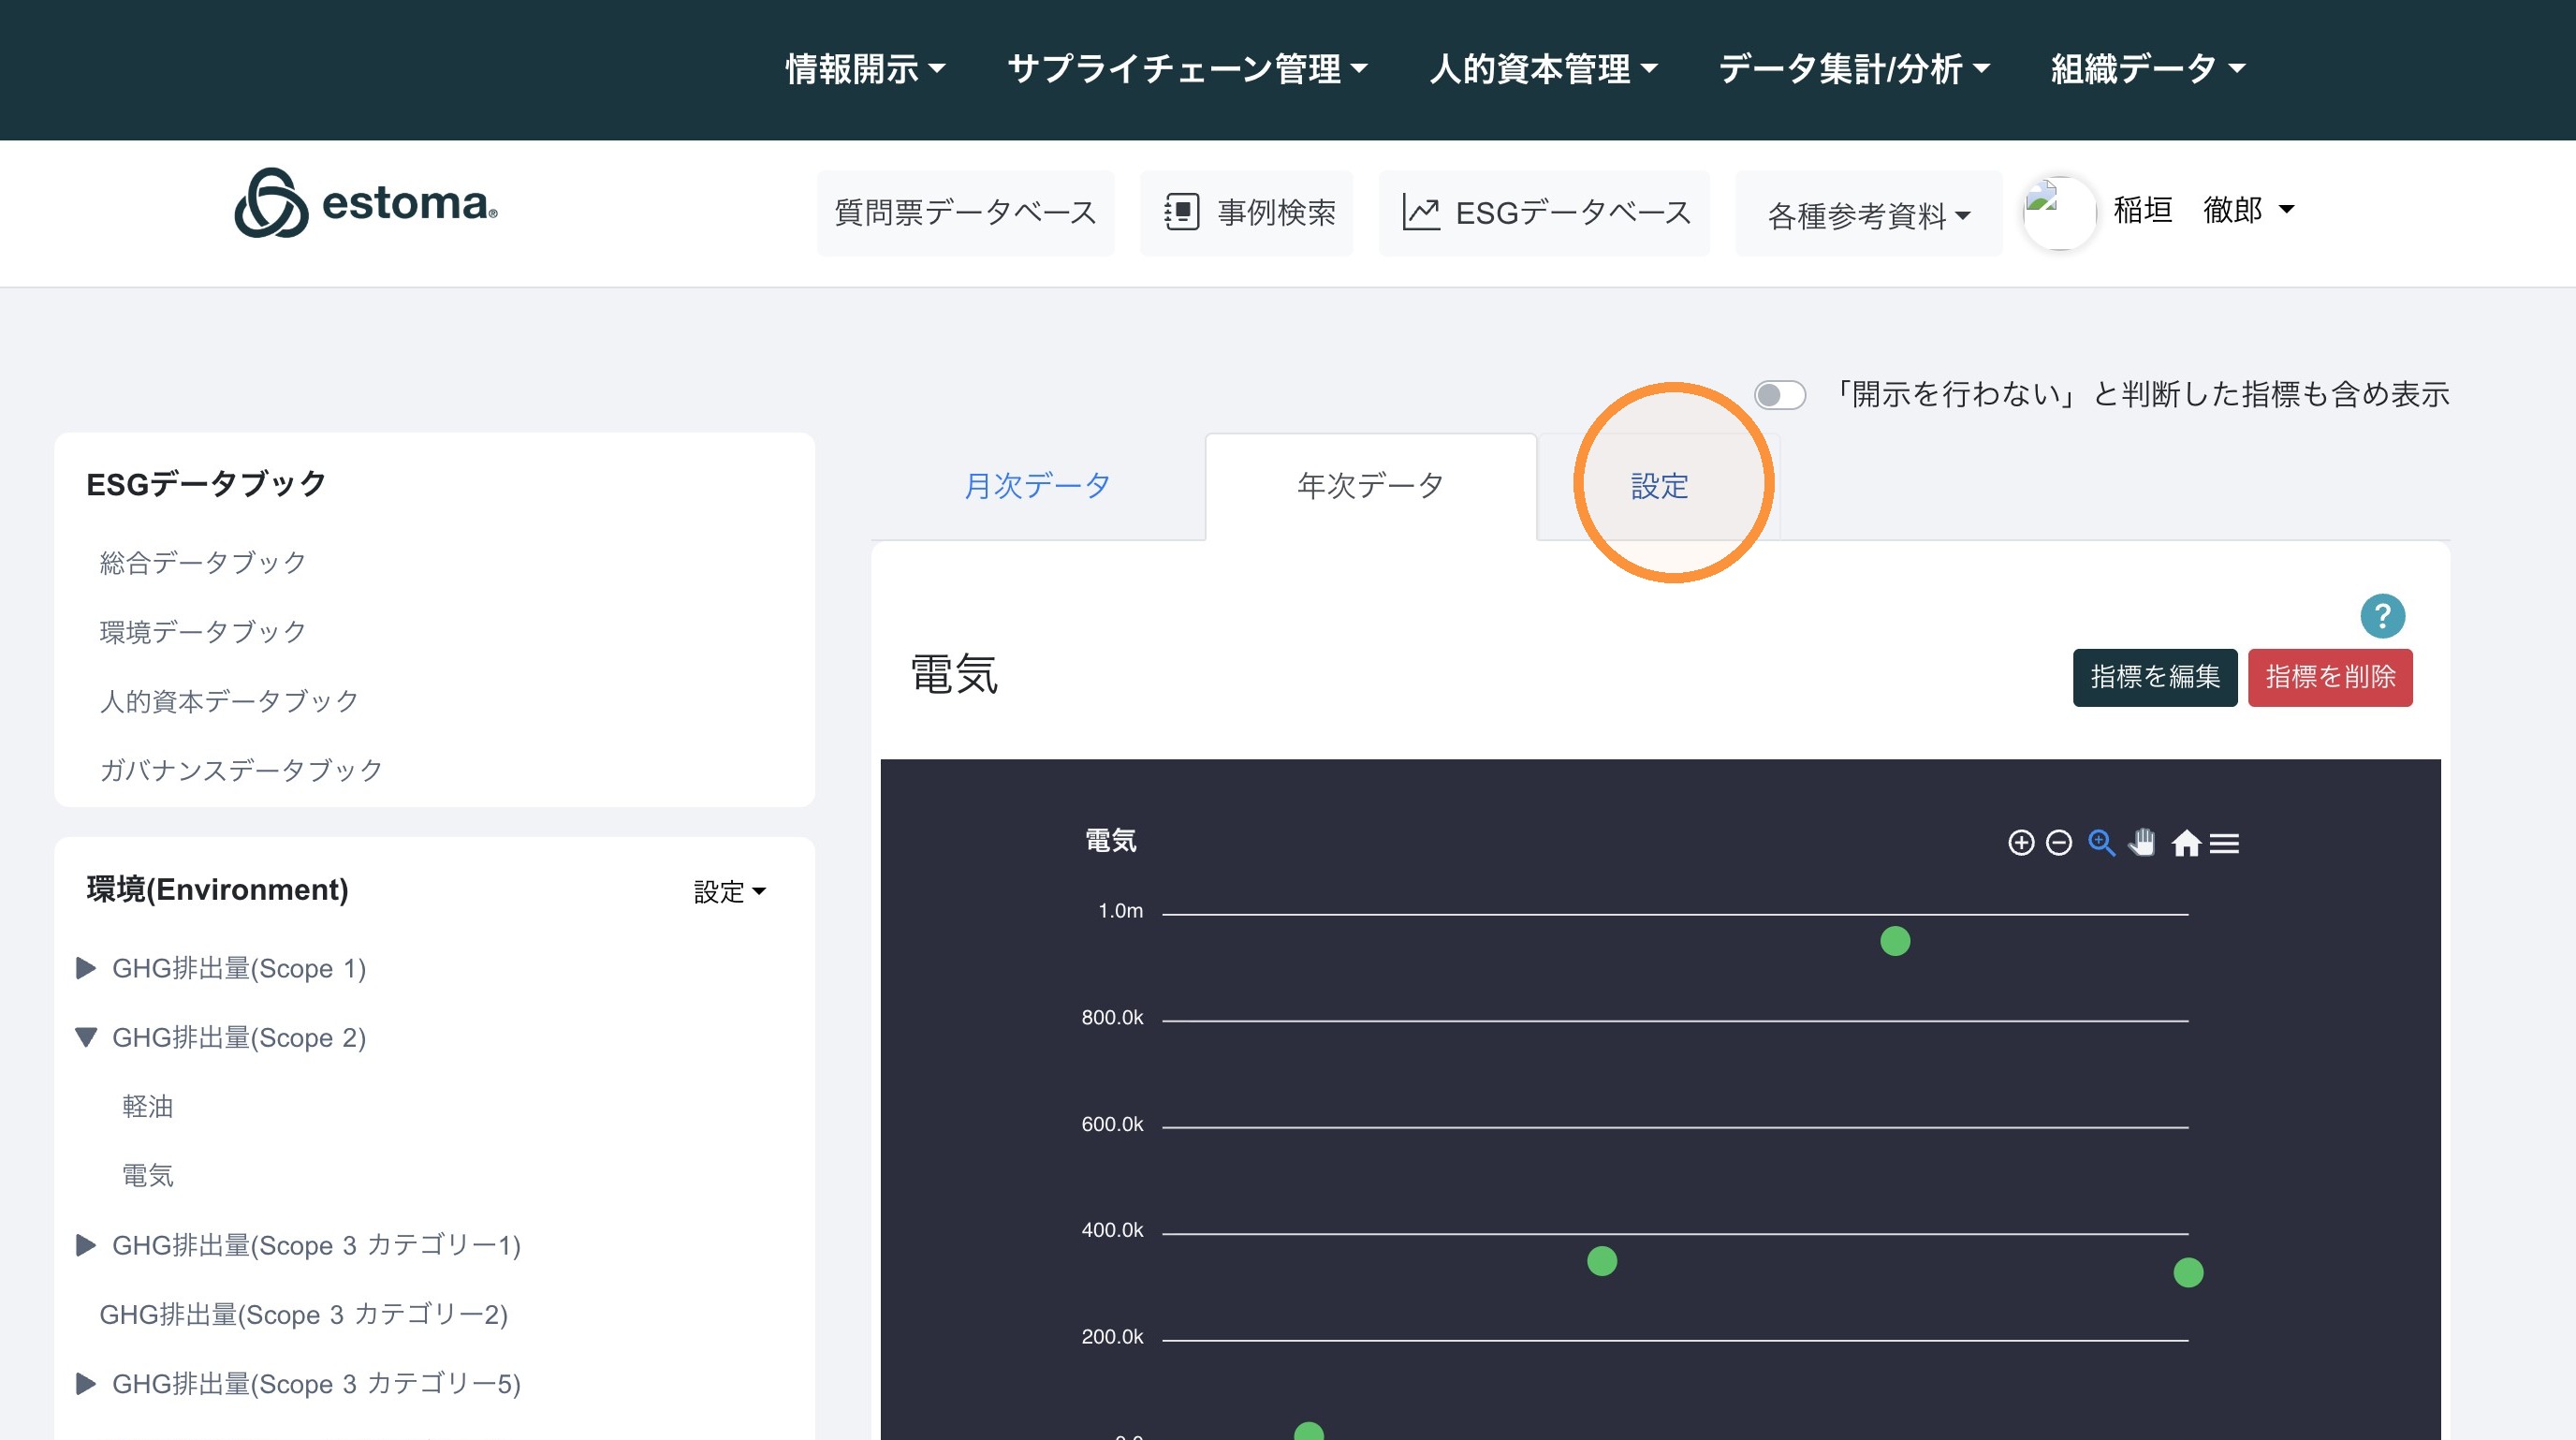The image size is (2576, 1440).
Task: Open the 各種参考資料 dropdown
Action: tap(1868, 214)
